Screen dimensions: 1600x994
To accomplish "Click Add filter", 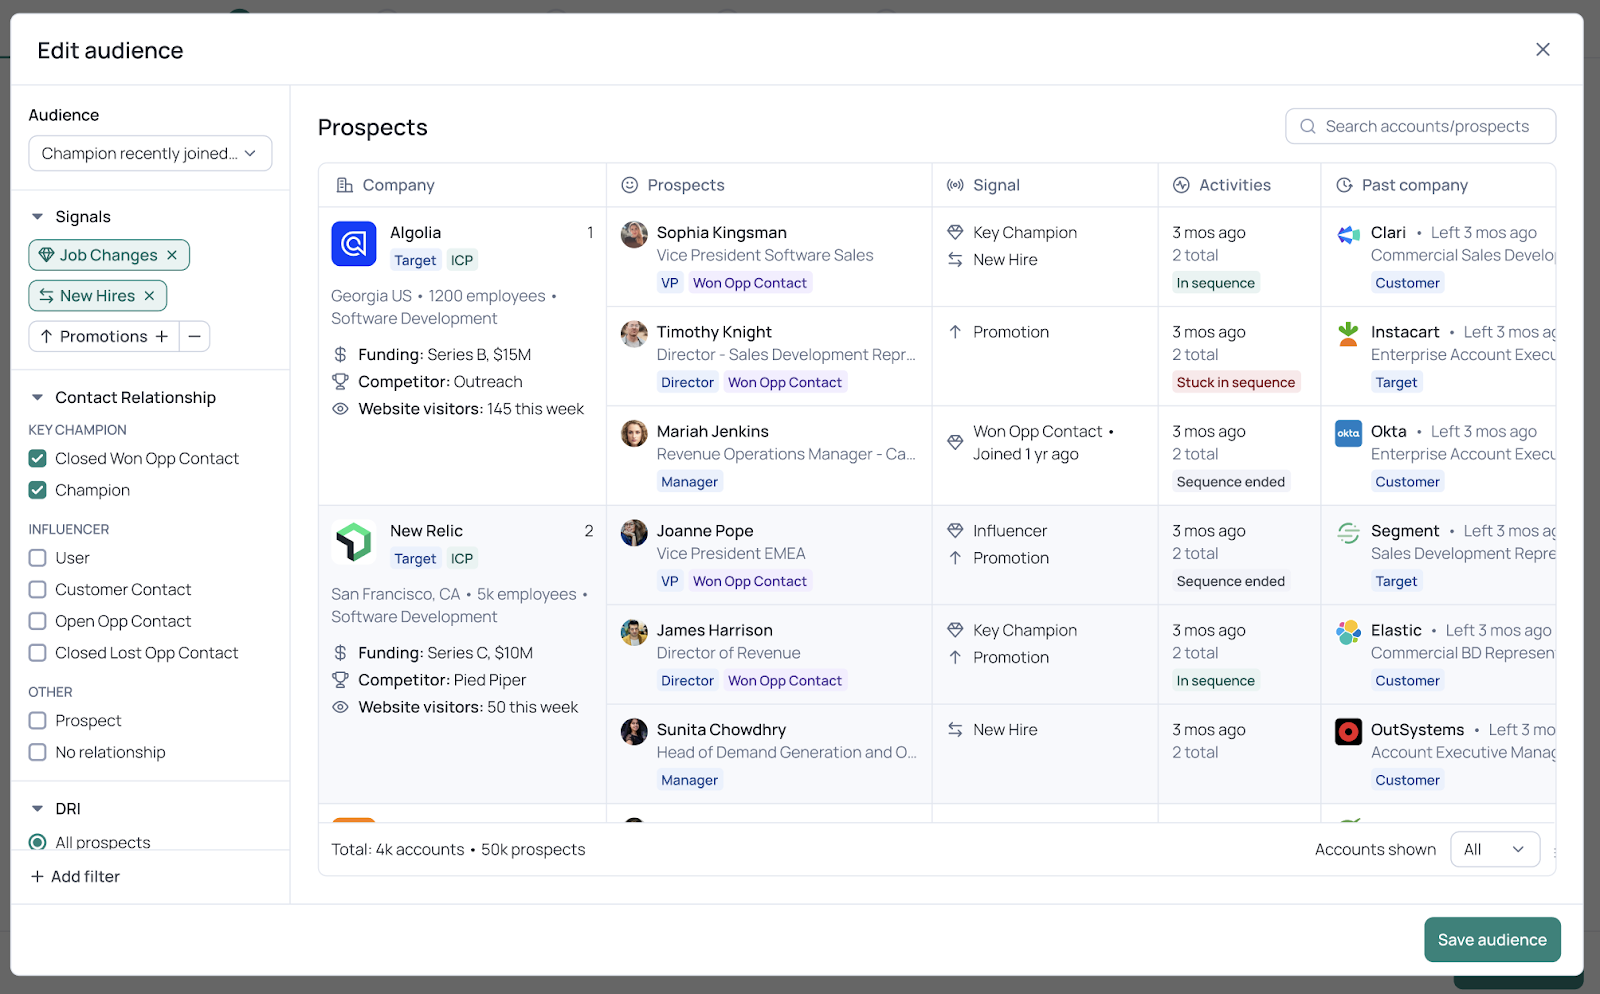I will (76, 877).
